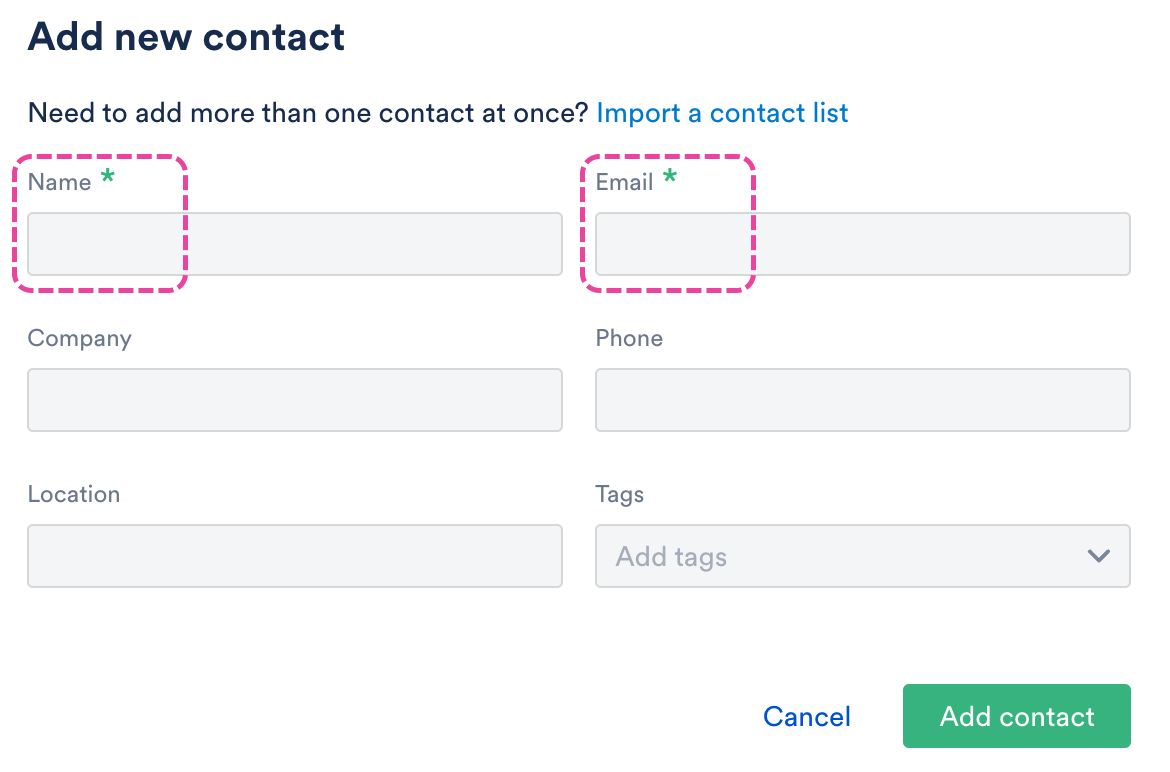The height and width of the screenshot is (772, 1170).
Task: Select the Company input field
Action: (x=295, y=400)
